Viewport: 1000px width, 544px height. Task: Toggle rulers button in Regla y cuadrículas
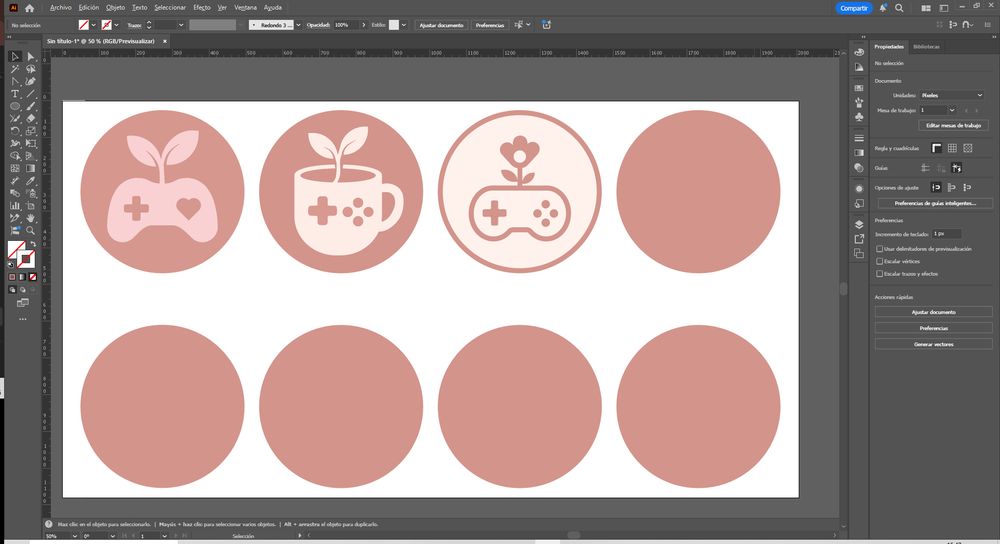[936, 148]
